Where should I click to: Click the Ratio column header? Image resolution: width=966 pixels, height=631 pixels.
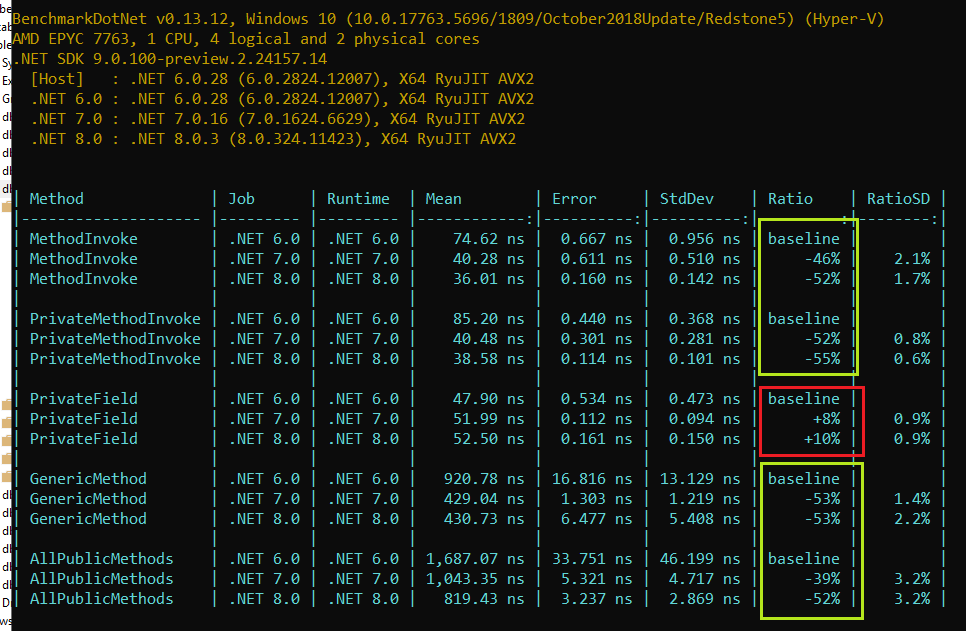tap(790, 198)
